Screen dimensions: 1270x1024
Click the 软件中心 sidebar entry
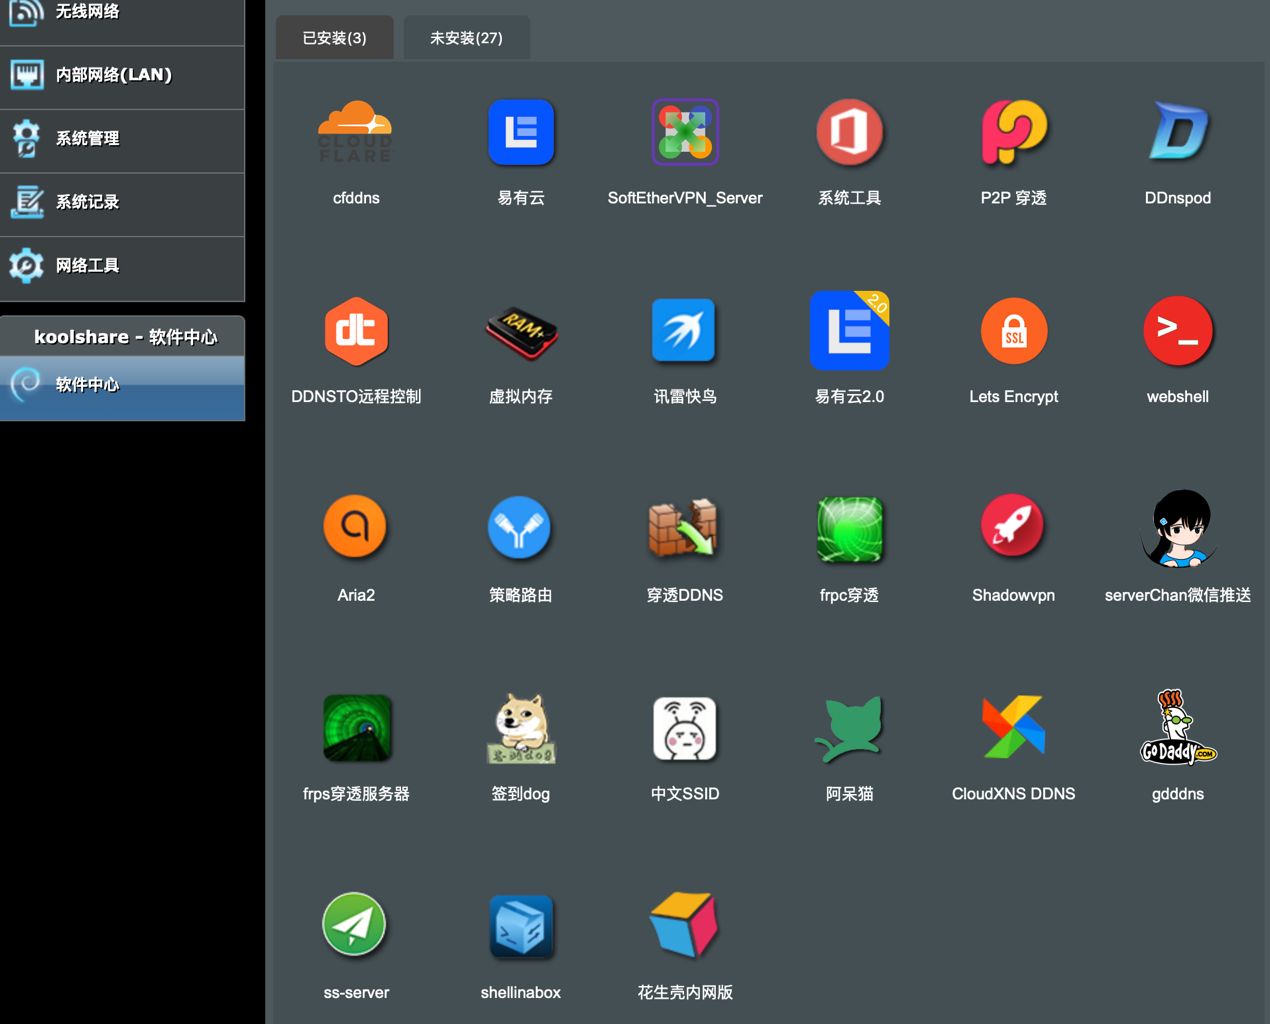122,386
